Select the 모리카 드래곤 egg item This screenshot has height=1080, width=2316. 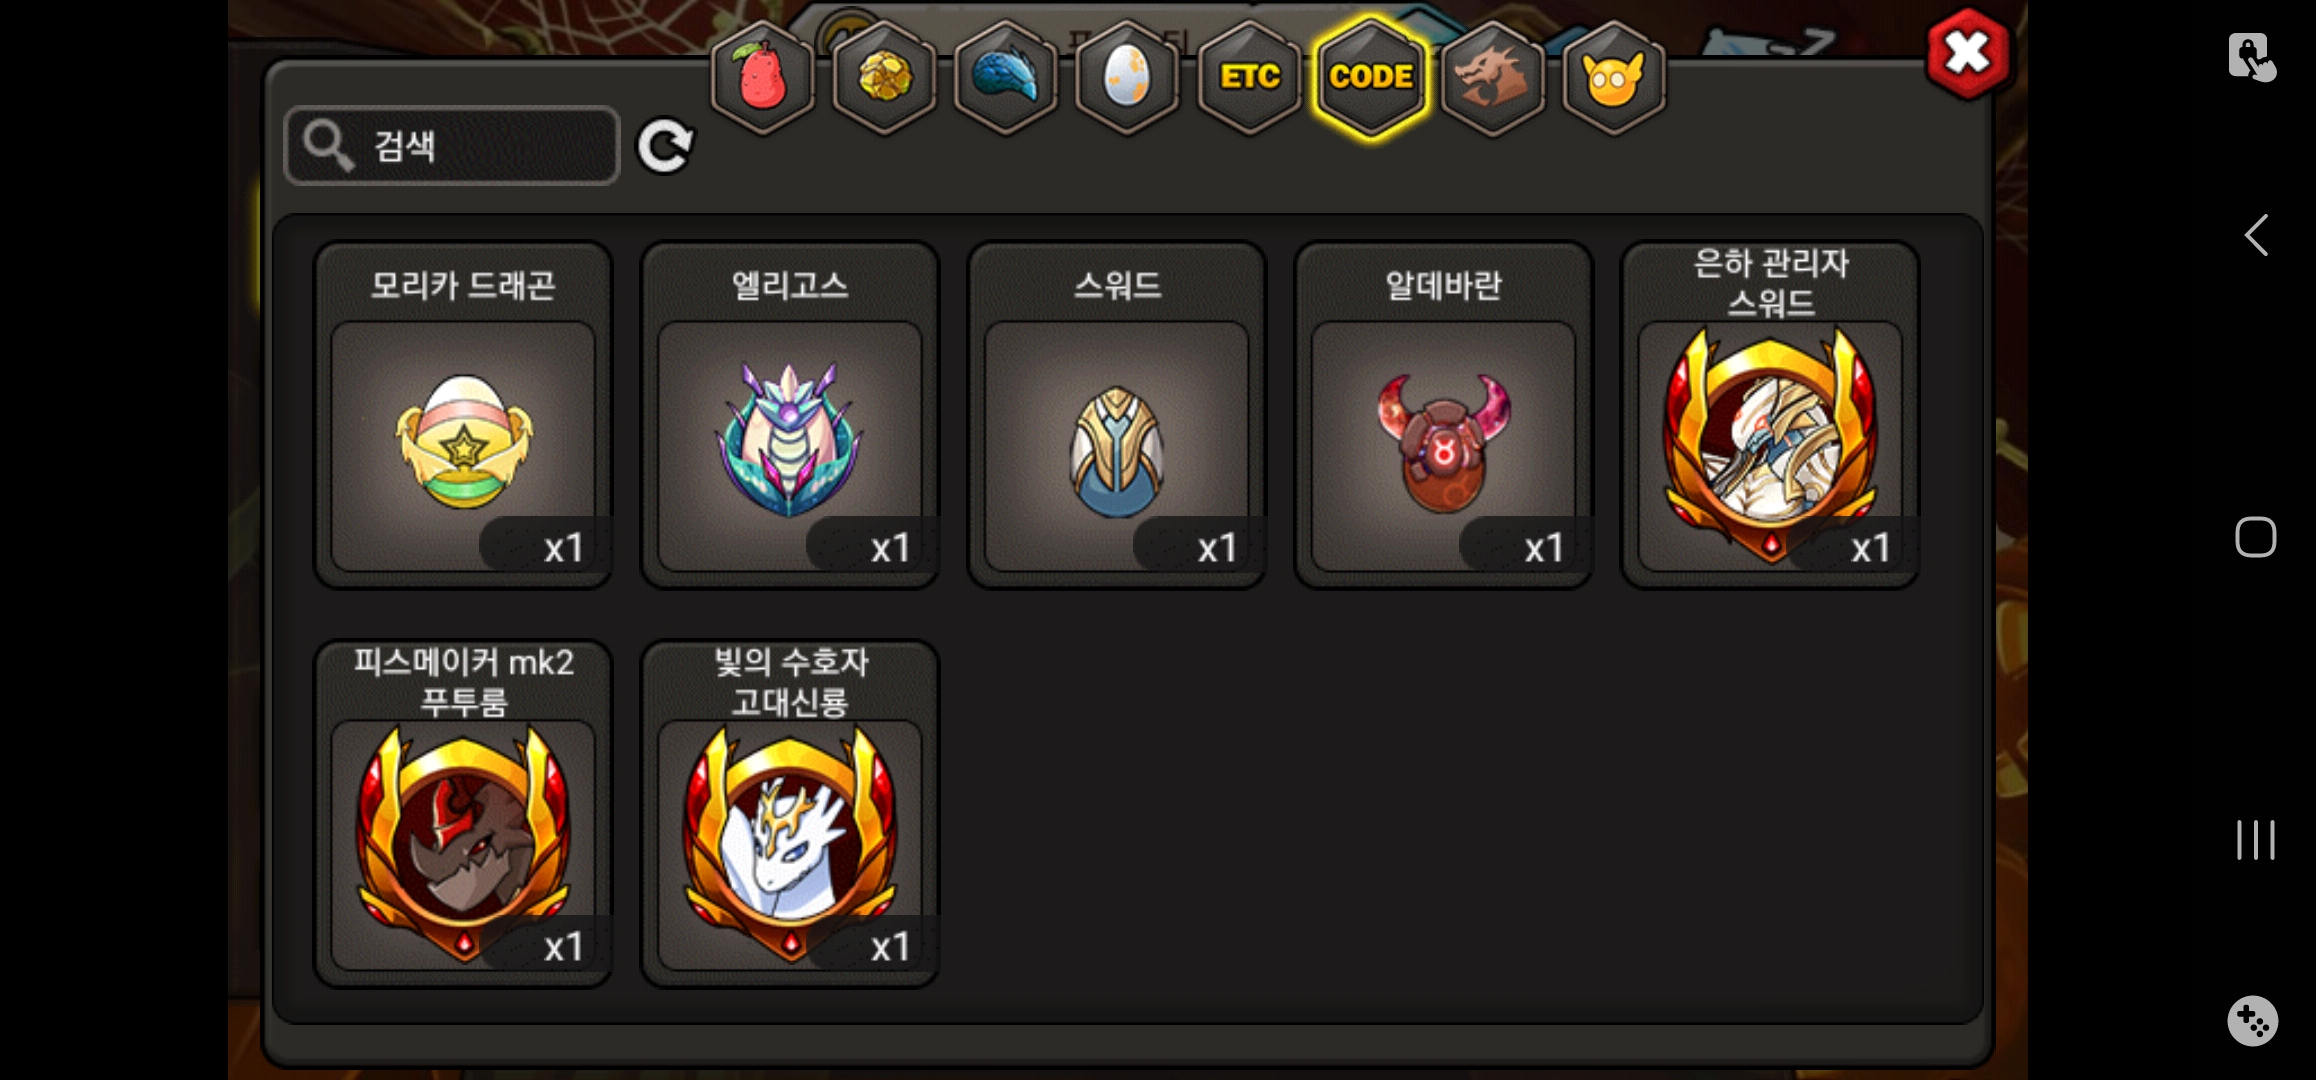pos(463,415)
